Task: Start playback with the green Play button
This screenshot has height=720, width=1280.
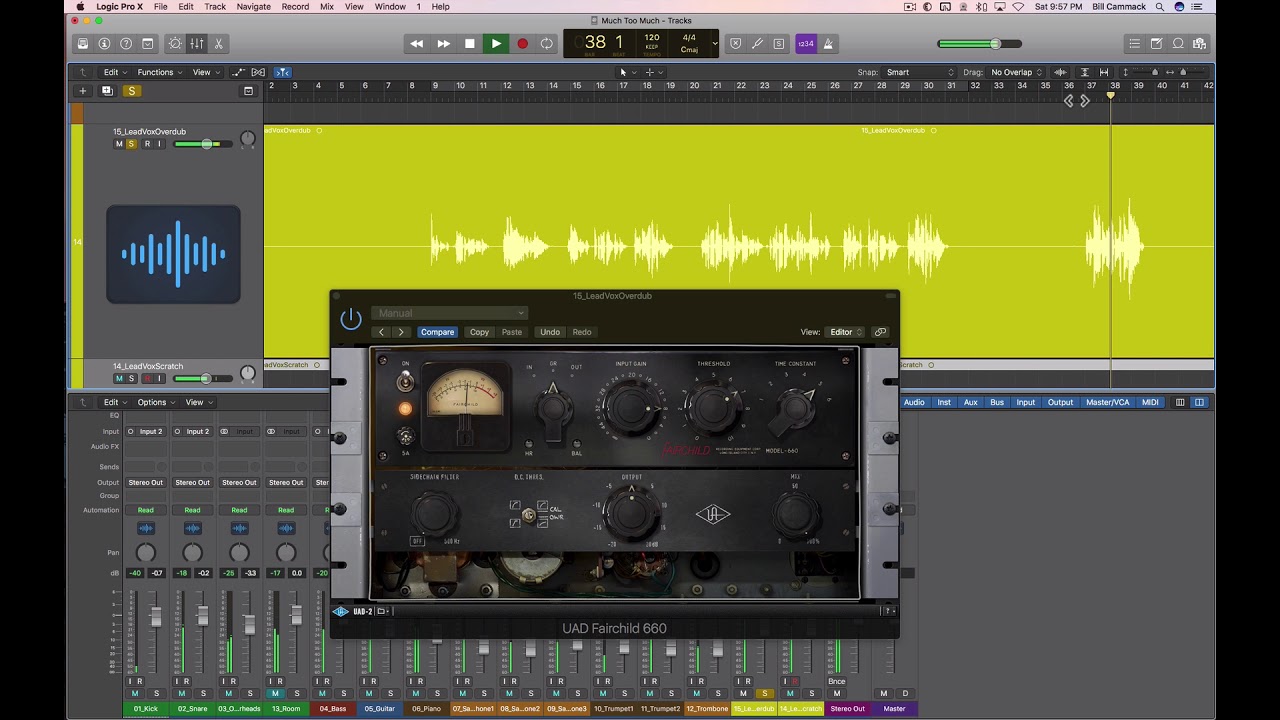Action: click(496, 43)
